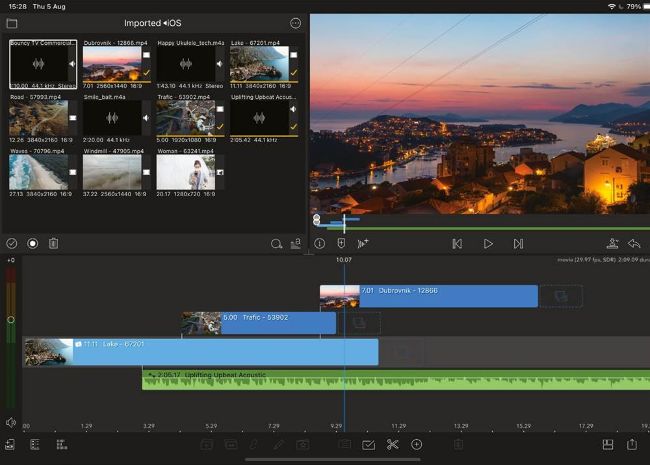This screenshot has width=650, height=465.
Task: Split the clip with the scissors tool
Action: click(392, 444)
